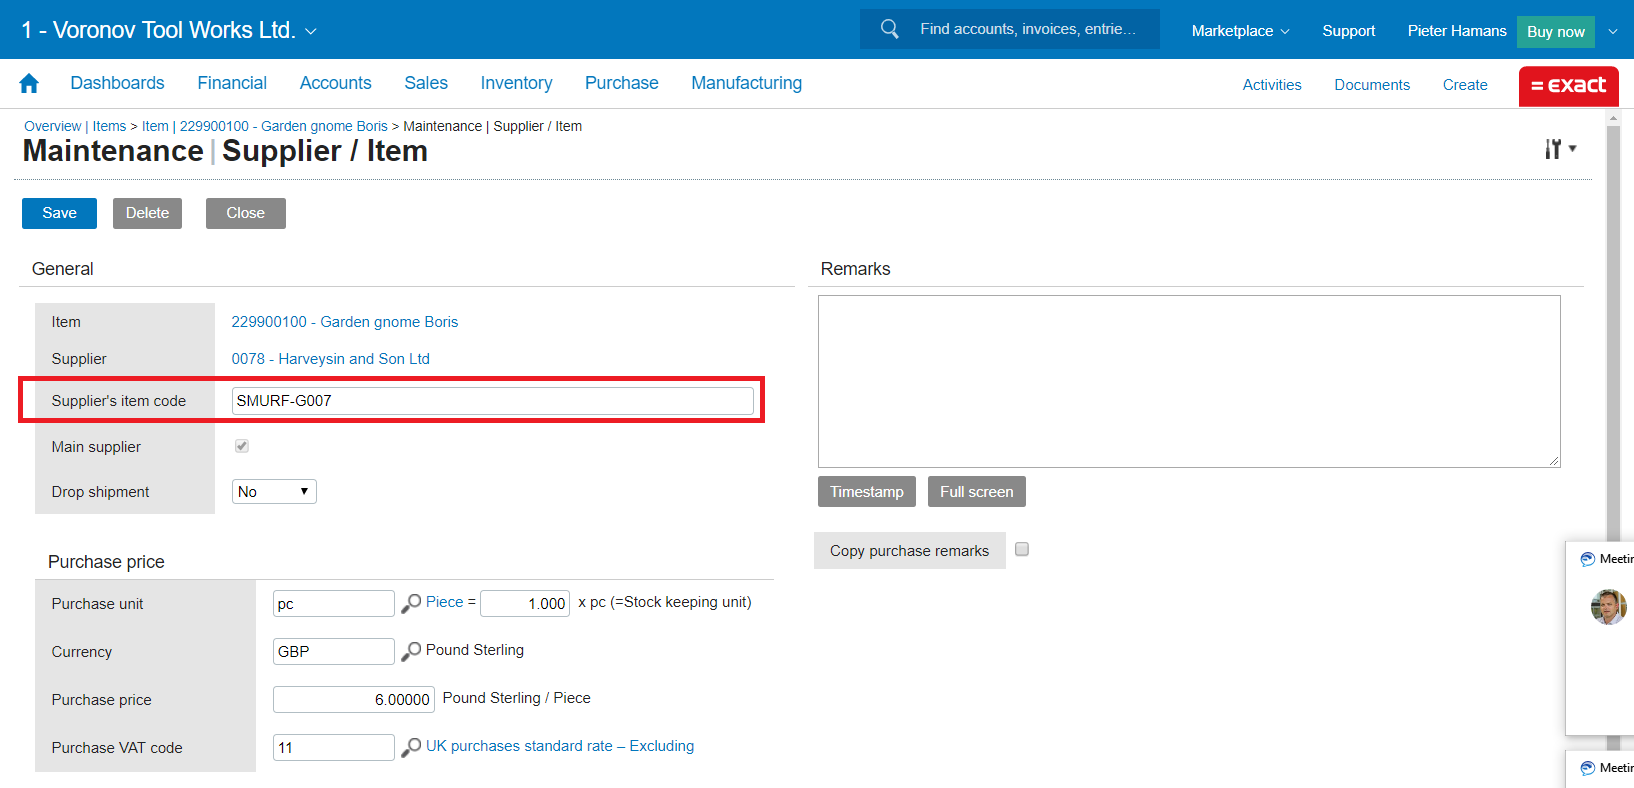
Task: Insert a Timestamp in remarks
Action: coord(867,492)
